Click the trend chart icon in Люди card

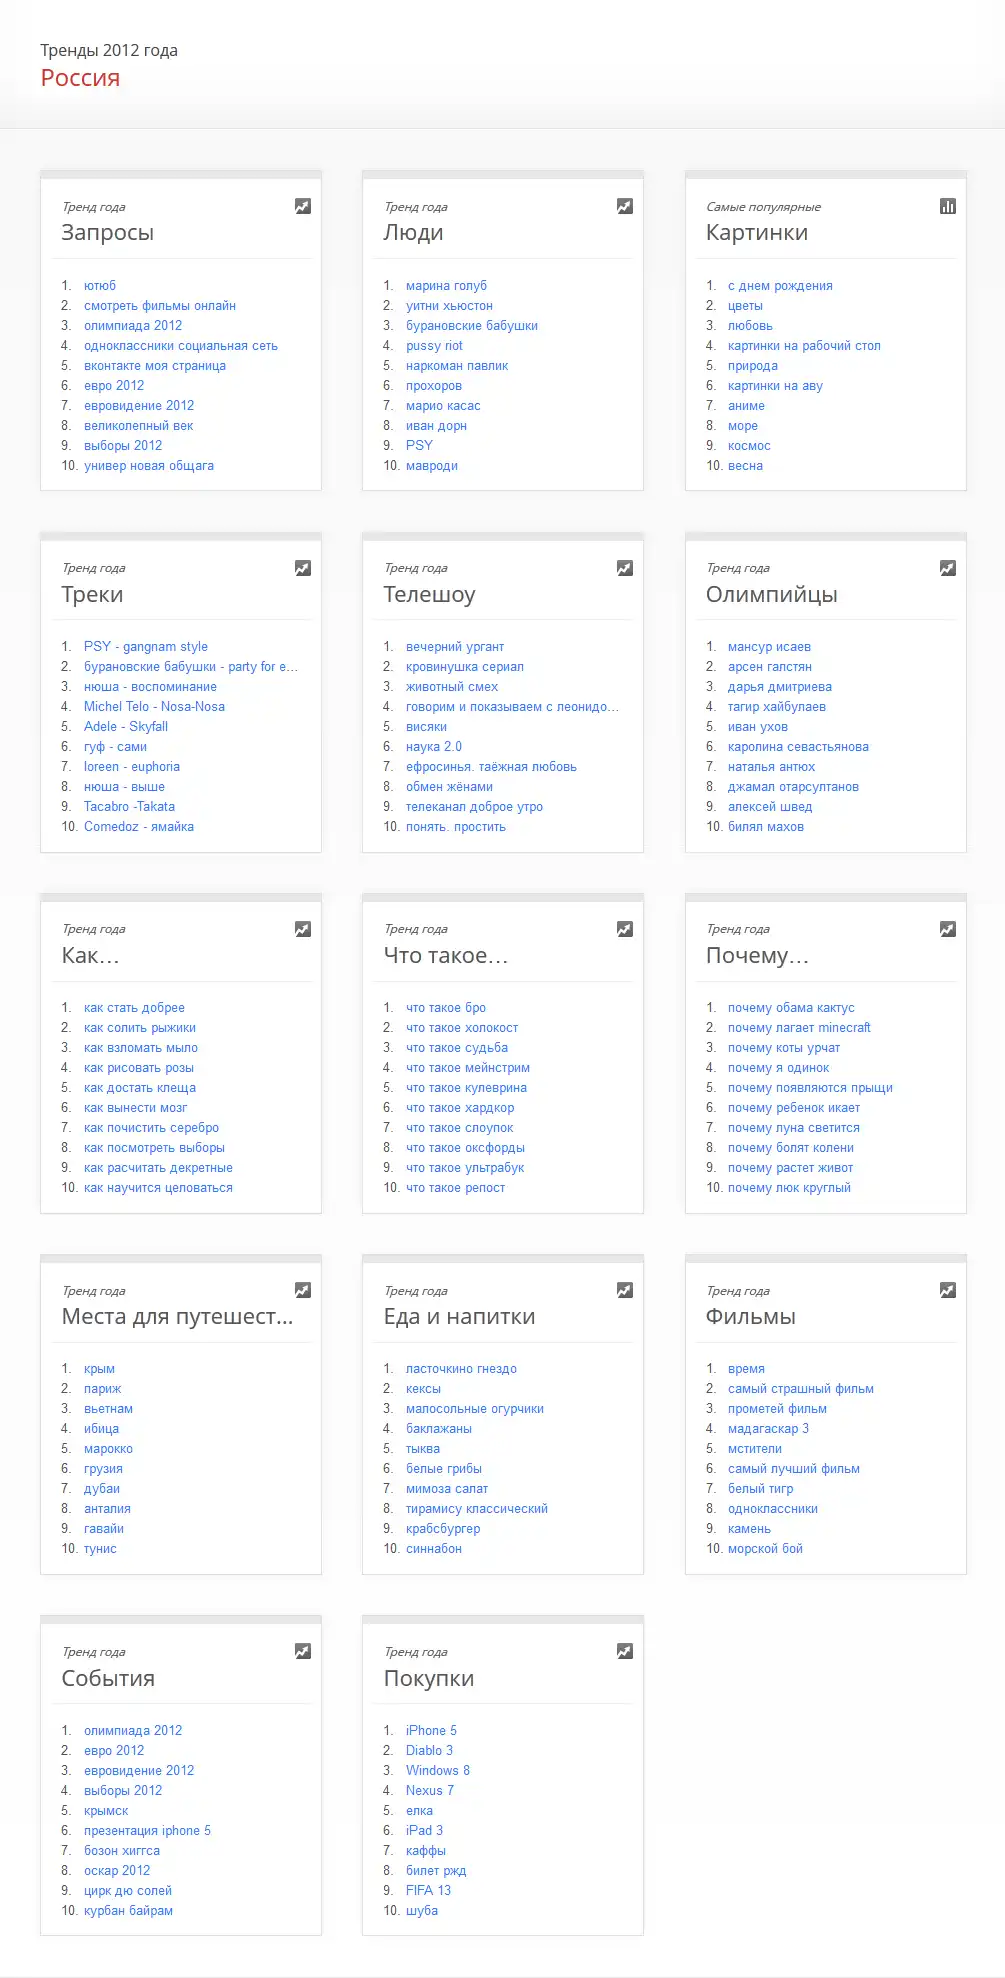pos(625,206)
